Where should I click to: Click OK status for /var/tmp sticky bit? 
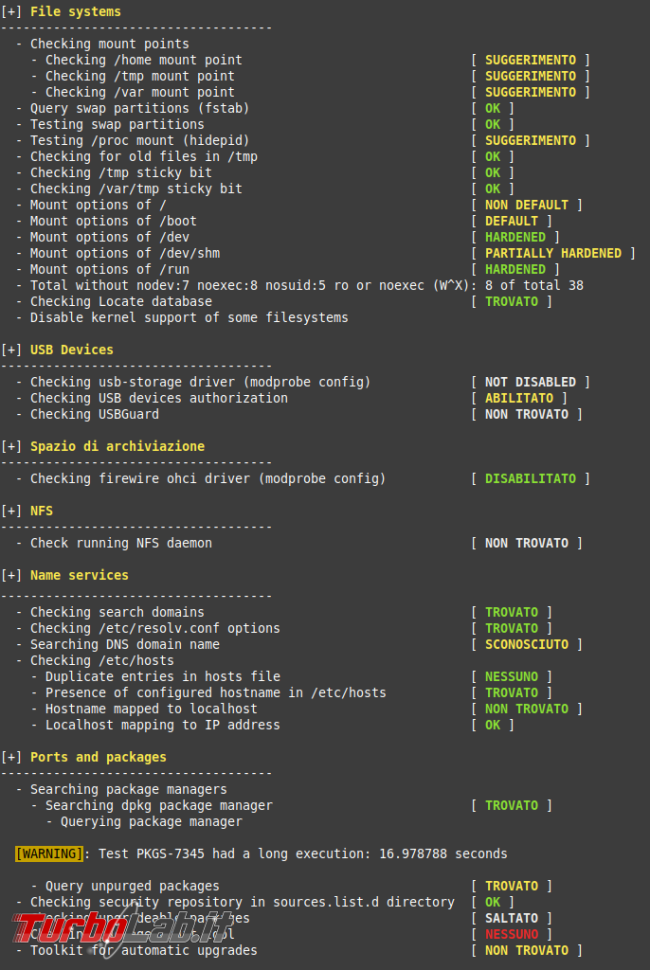pos(492,189)
